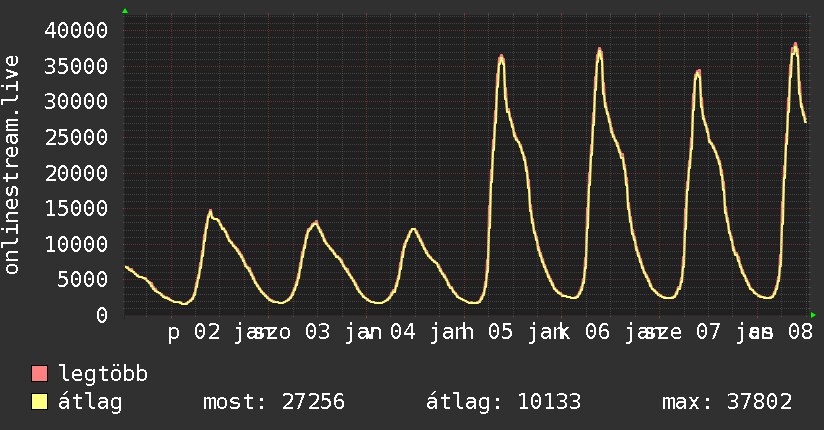Click the yellow átlag legend swatch
Image resolution: width=824 pixels, height=430 pixels.
pyautogui.click(x=39, y=402)
